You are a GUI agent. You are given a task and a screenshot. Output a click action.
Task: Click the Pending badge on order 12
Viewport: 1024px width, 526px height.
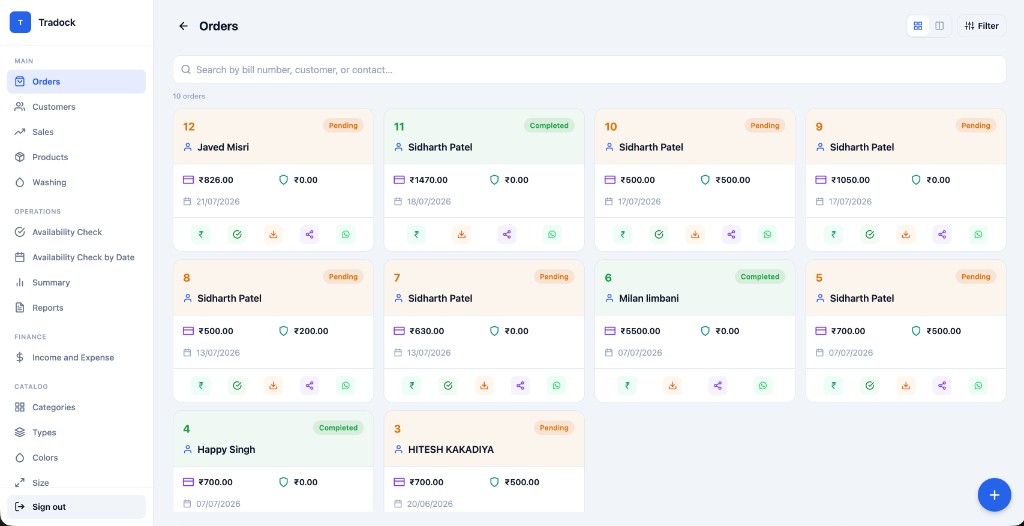343,125
